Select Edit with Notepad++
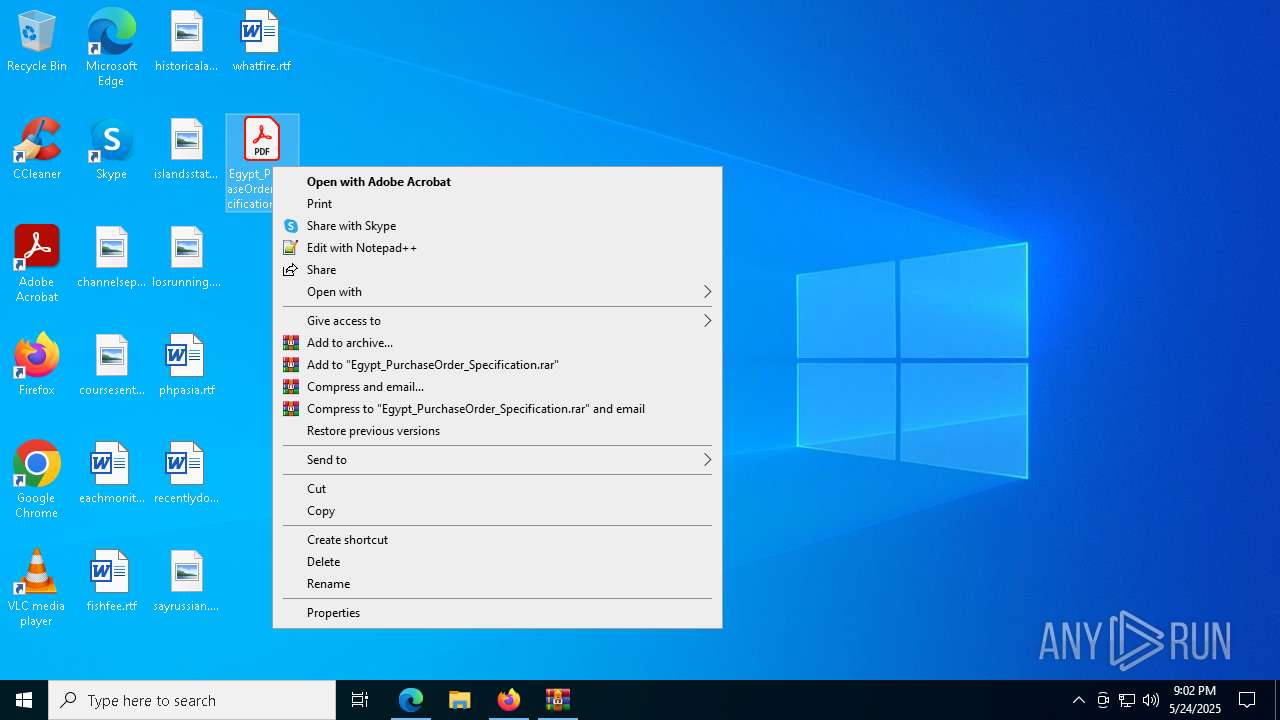Screen dimensions: 1280x720 pos(497,248)
